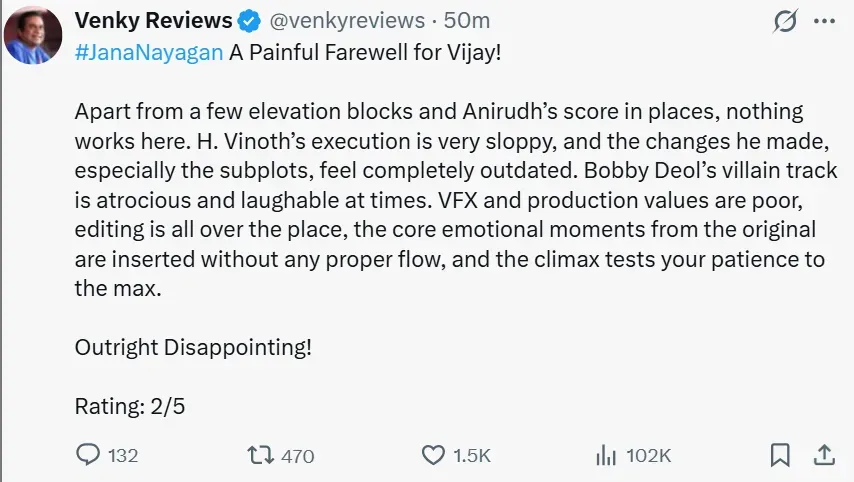Viewport: 854px width, 482px height.
Task: Click the 470 reposts count
Action: tap(298, 456)
